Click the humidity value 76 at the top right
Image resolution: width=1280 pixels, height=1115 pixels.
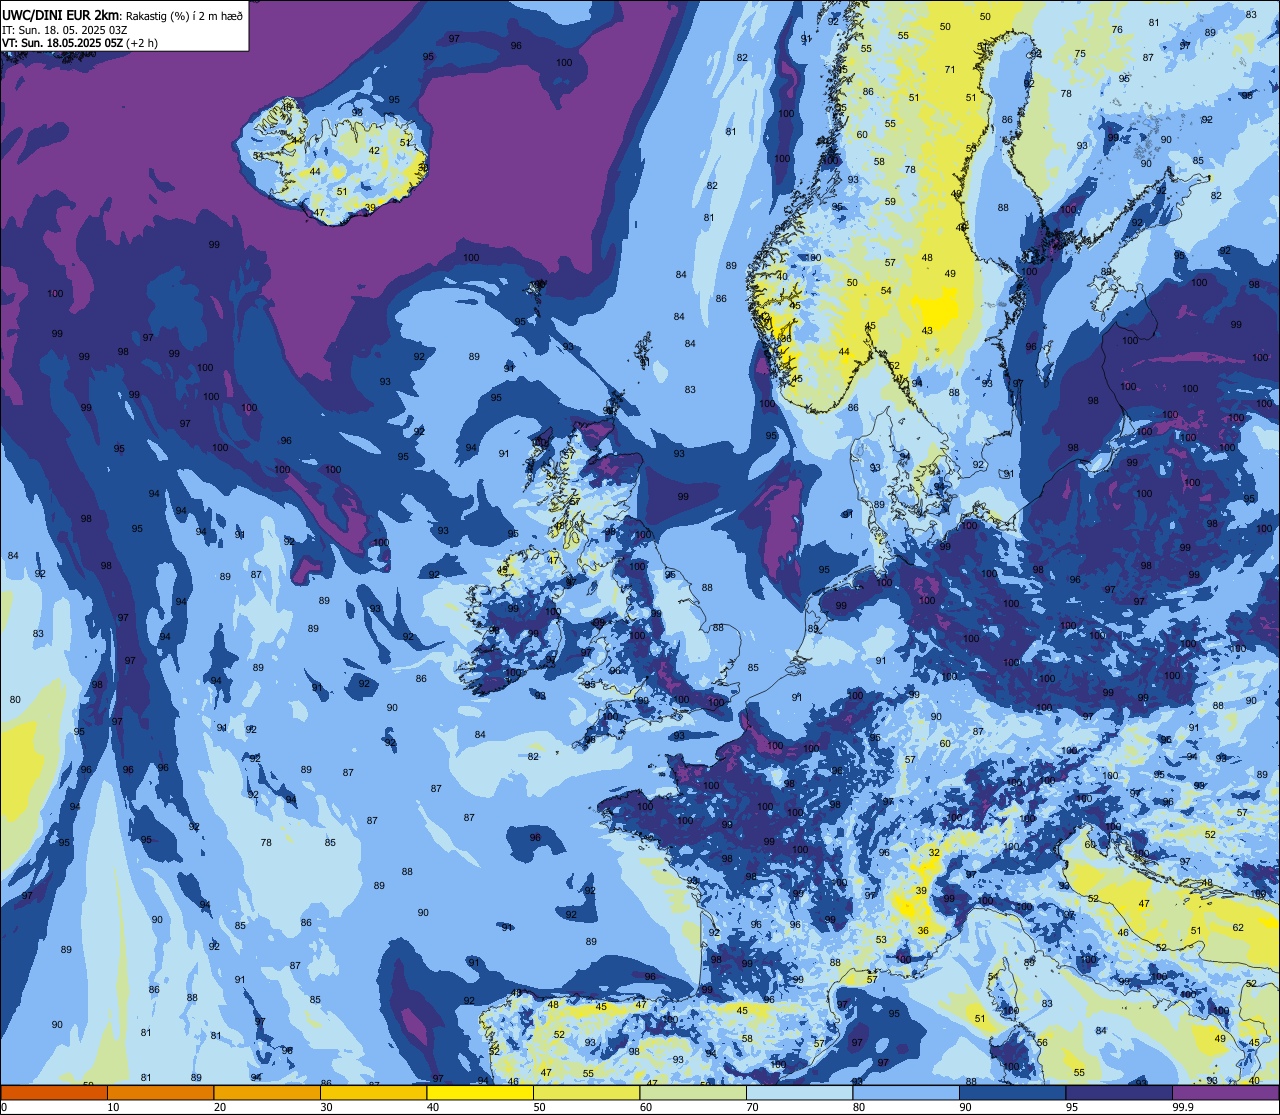tap(1117, 30)
